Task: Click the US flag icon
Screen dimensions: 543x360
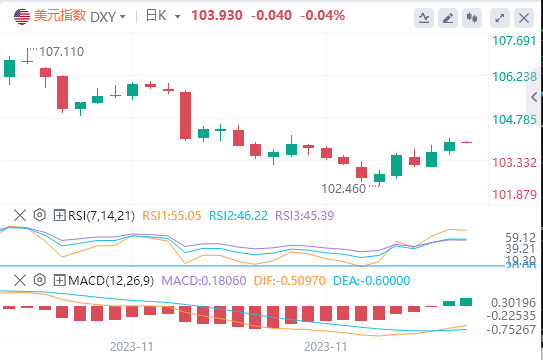Action: click(22, 16)
